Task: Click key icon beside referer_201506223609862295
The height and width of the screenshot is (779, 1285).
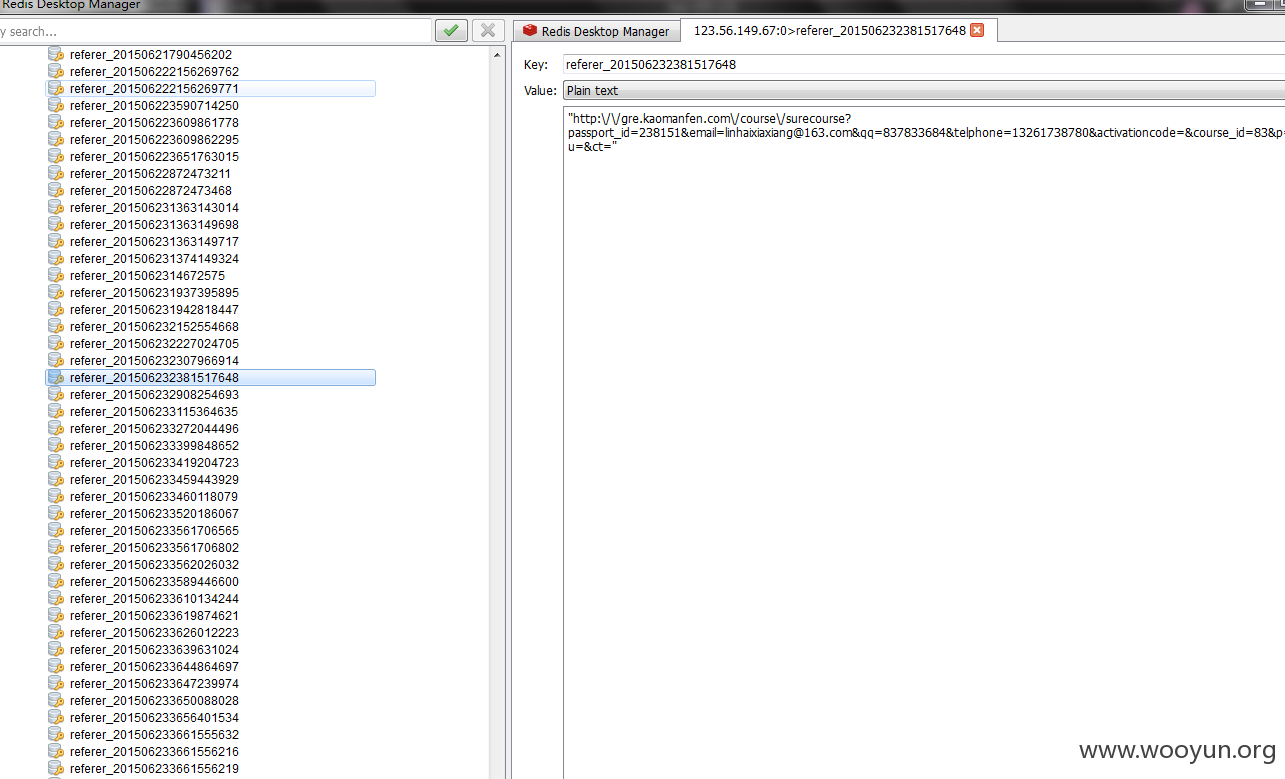Action: click(x=56, y=140)
